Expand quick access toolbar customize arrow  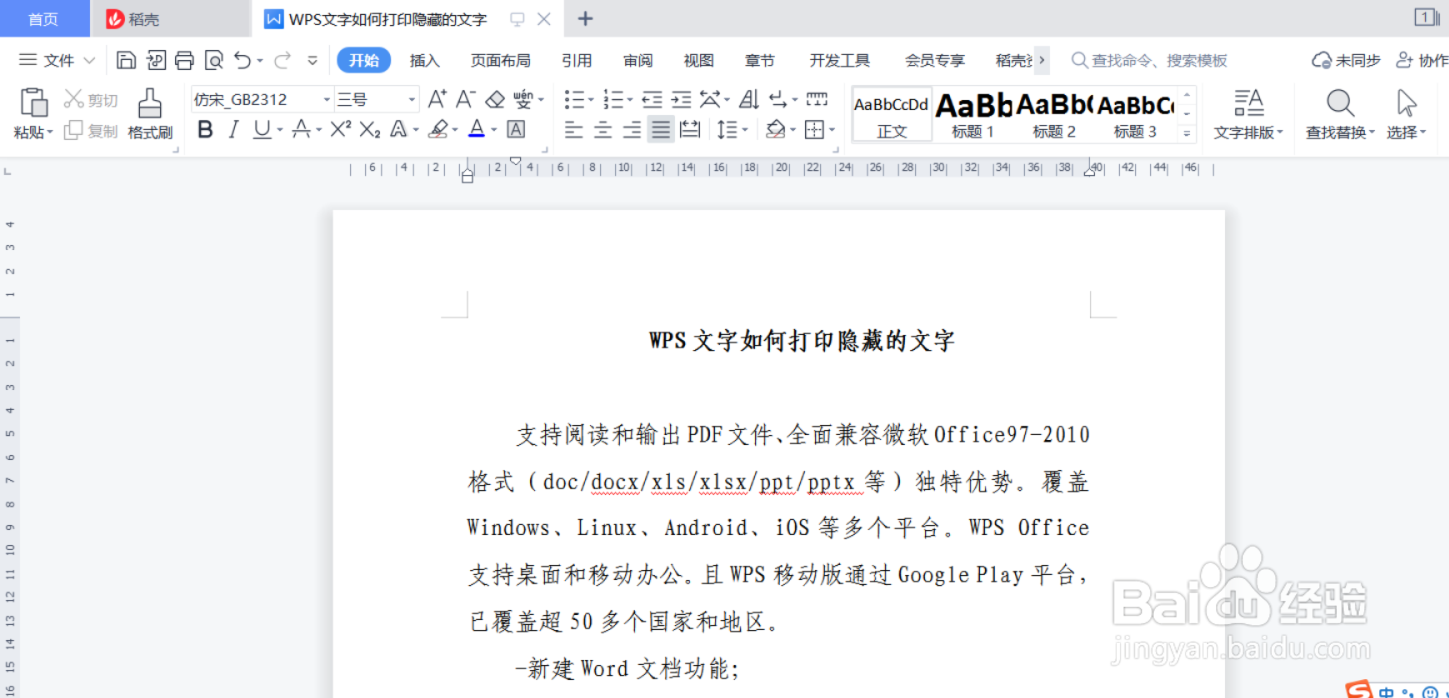(312, 60)
